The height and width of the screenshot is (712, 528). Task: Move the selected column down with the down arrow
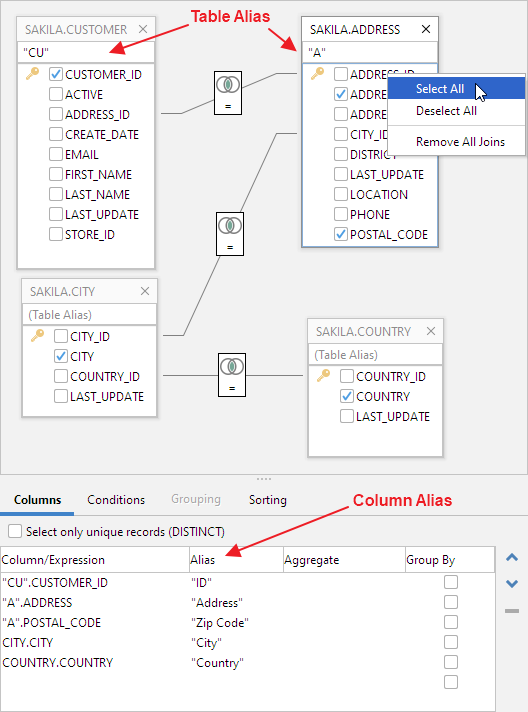[x=512, y=583]
